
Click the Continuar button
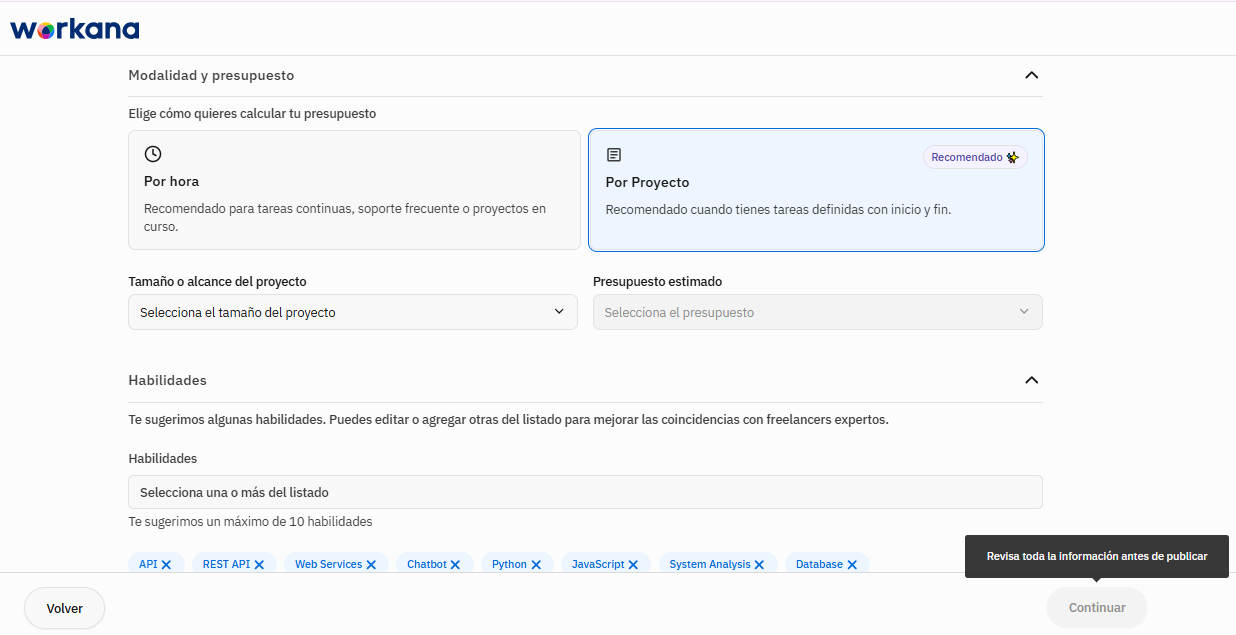tap(1097, 608)
